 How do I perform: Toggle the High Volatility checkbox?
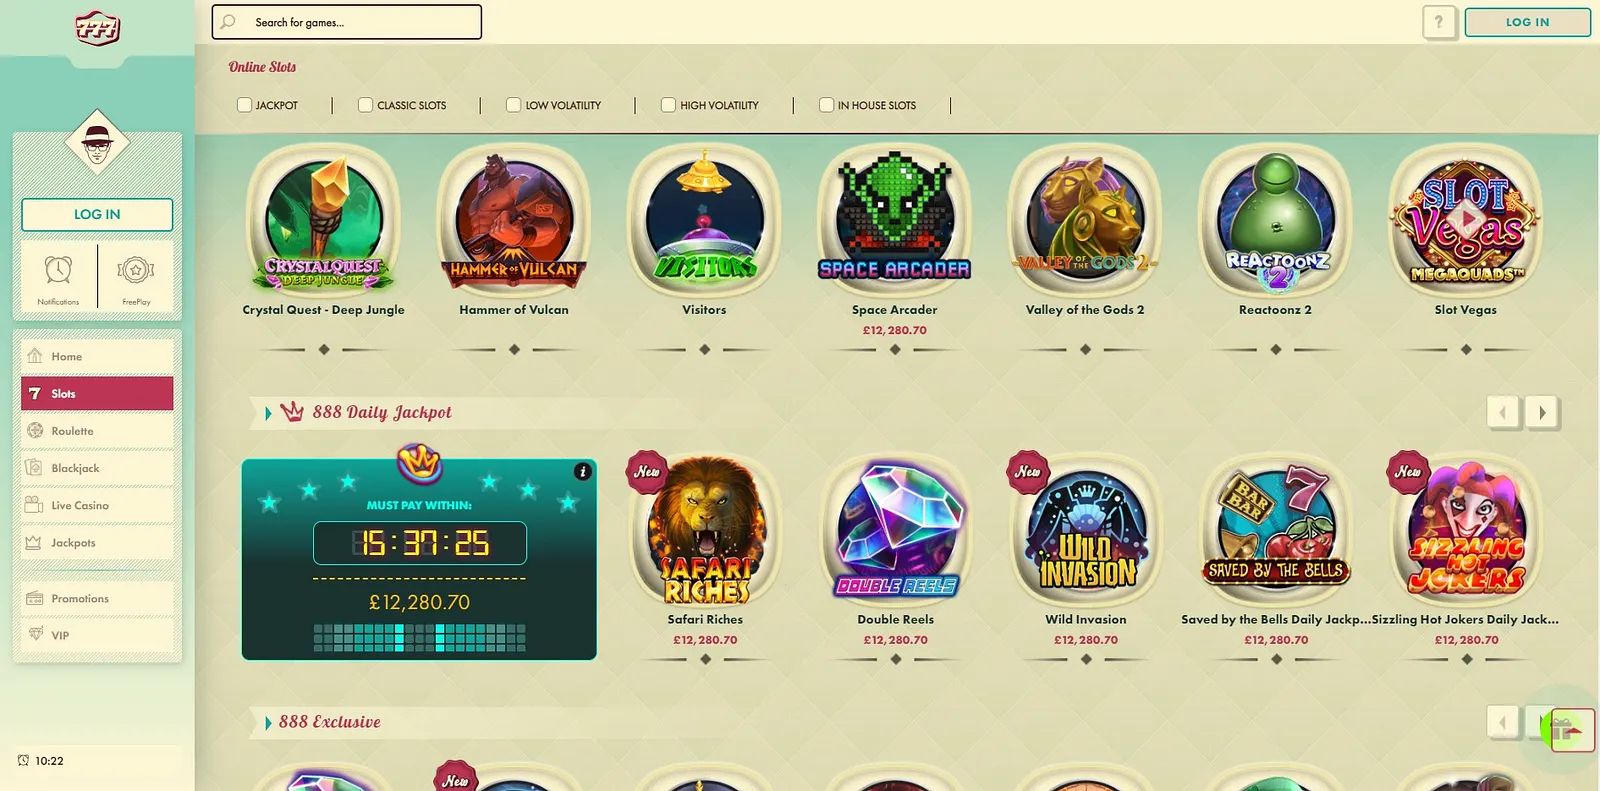(668, 104)
